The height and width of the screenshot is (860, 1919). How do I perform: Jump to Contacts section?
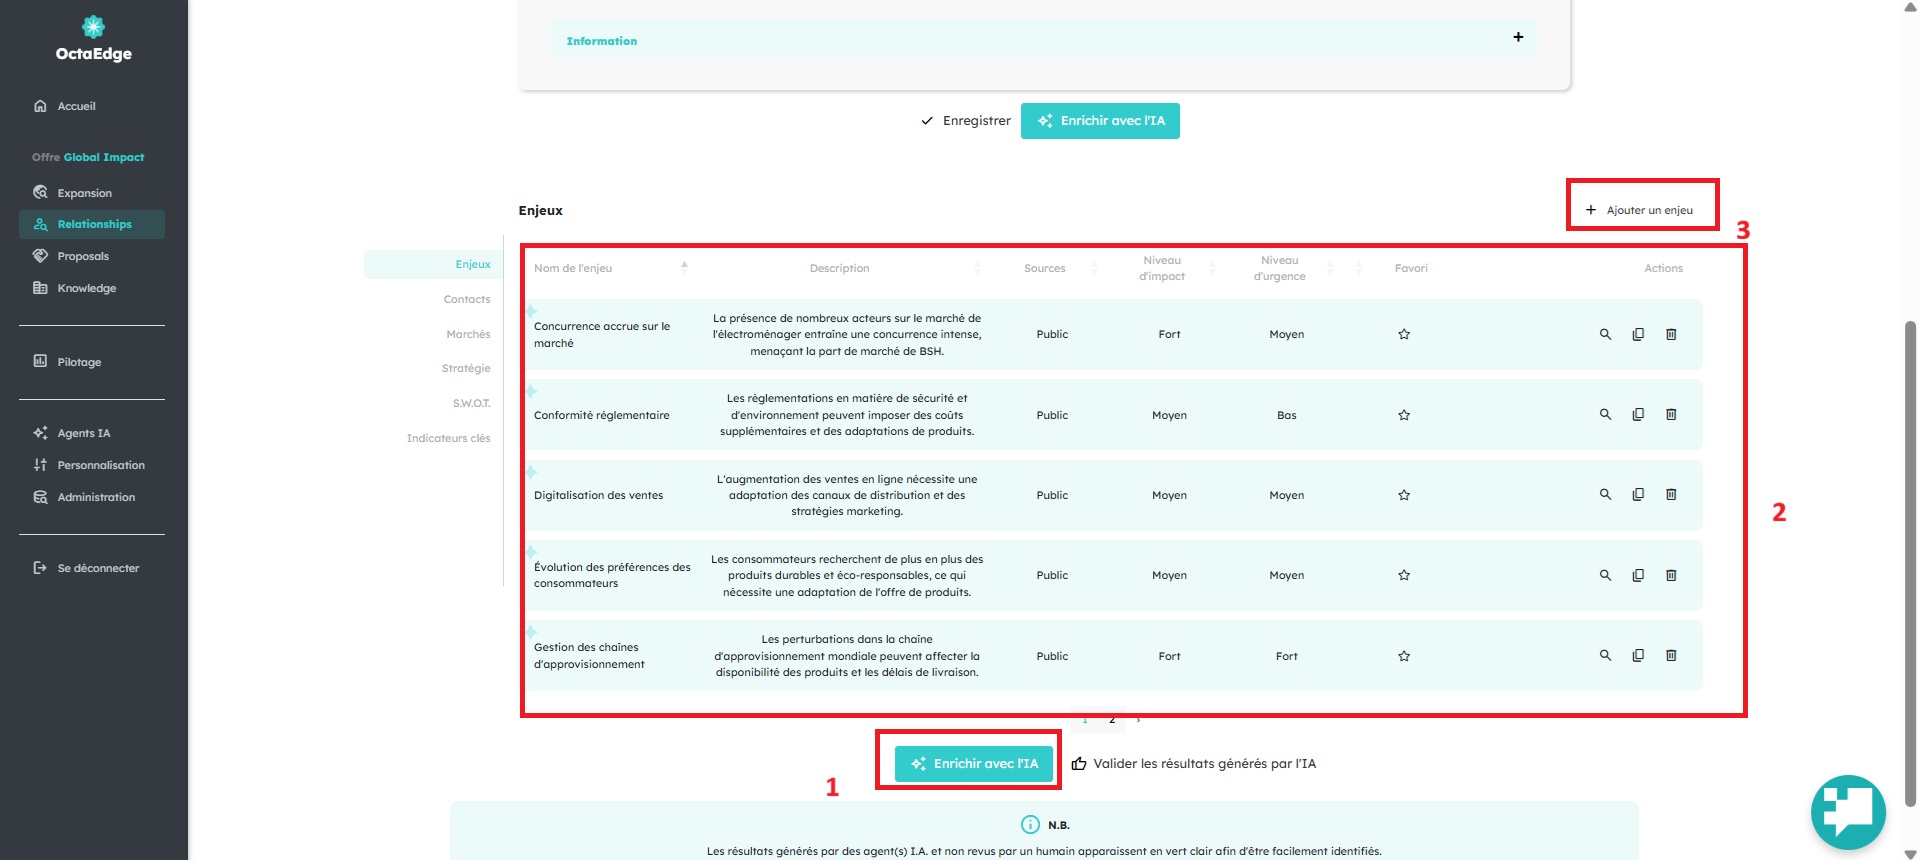coord(467,299)
